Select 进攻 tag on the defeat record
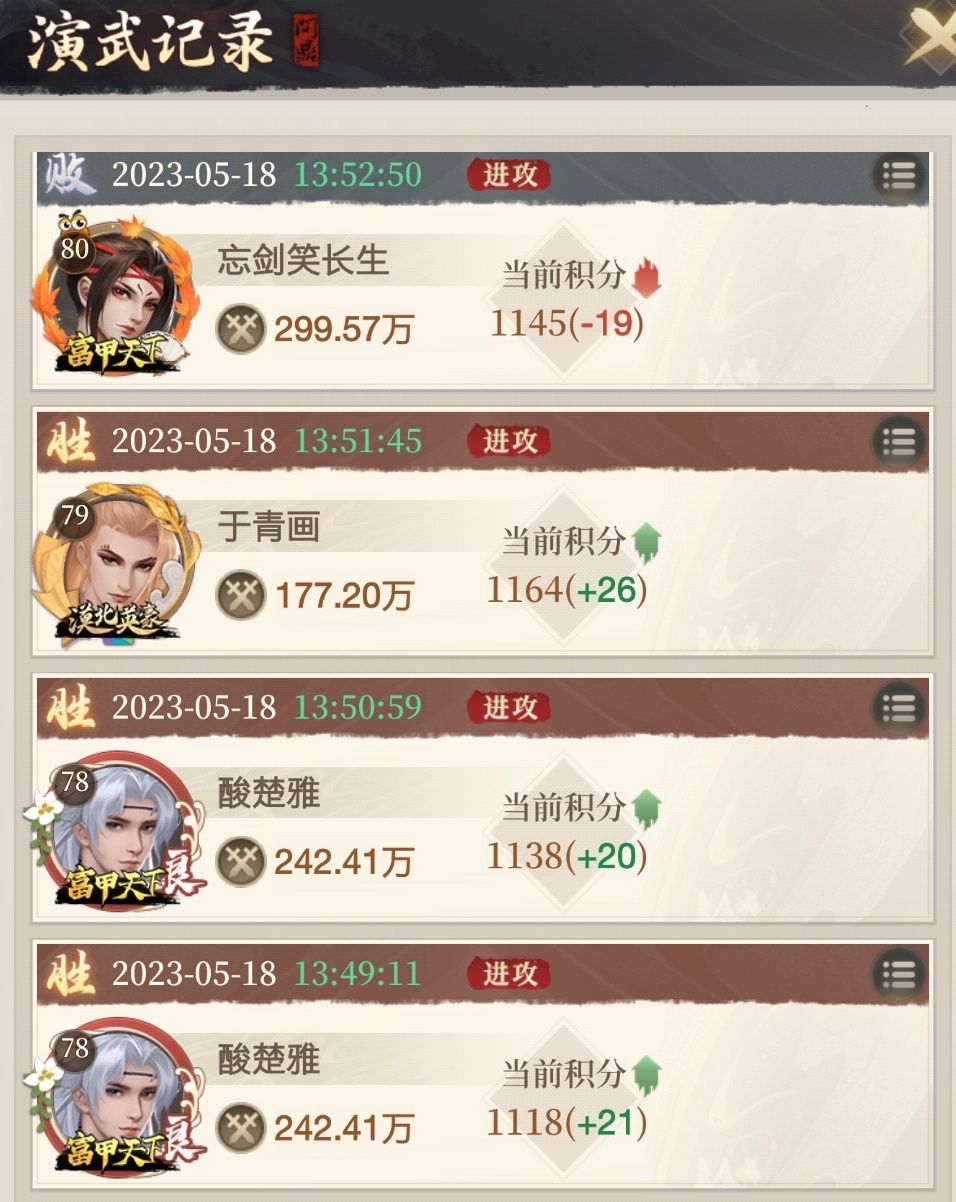Screen dimensions: 956x1202 pos(510,175)
